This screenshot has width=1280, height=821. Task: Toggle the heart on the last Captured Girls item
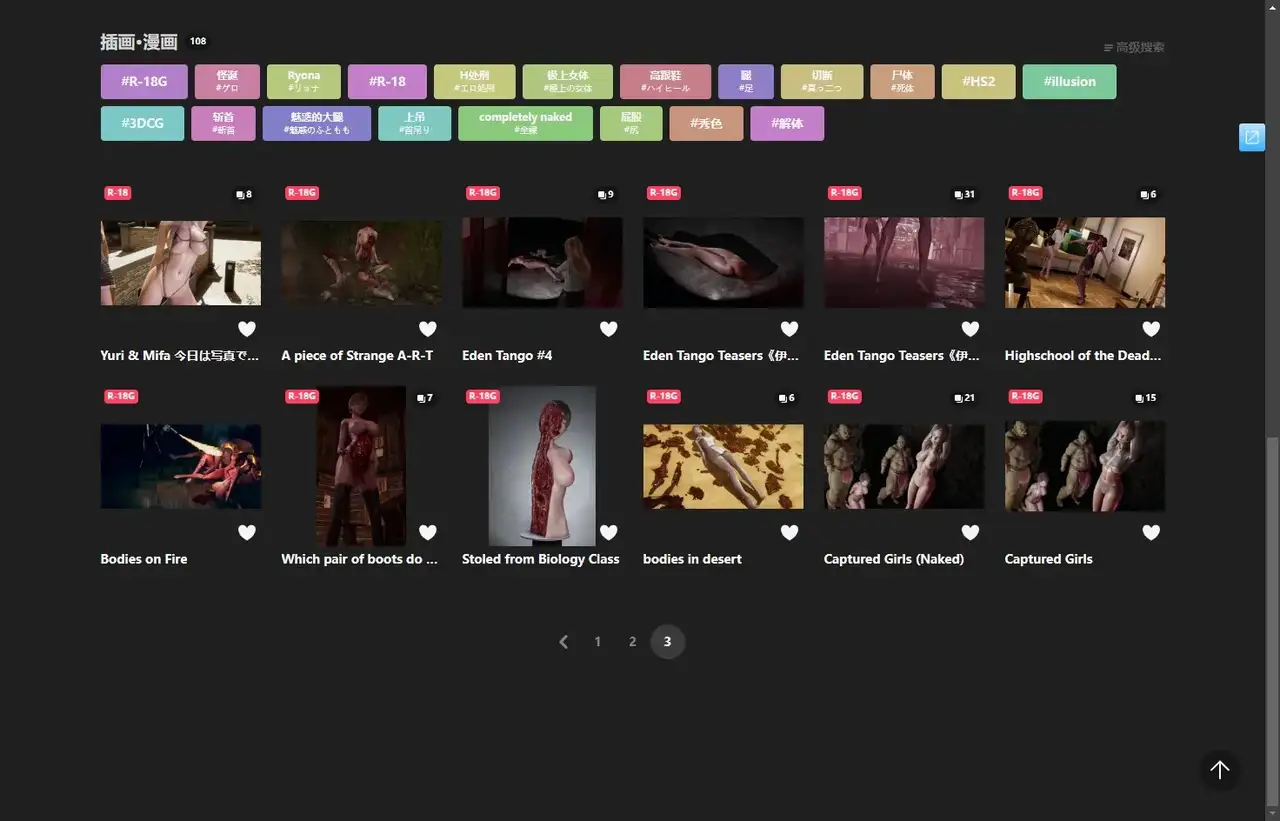click(x=1151, y=533)
